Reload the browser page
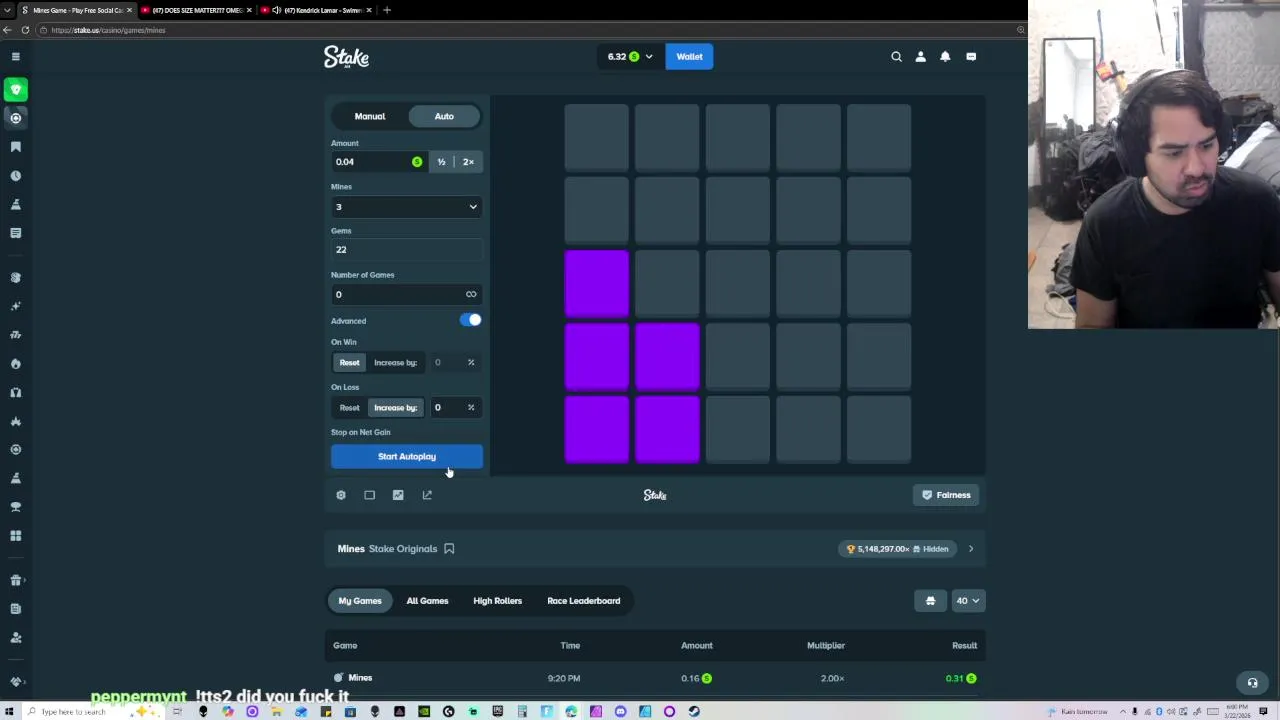The width and height of the screenshot is (1280, 720). point(25,30)
